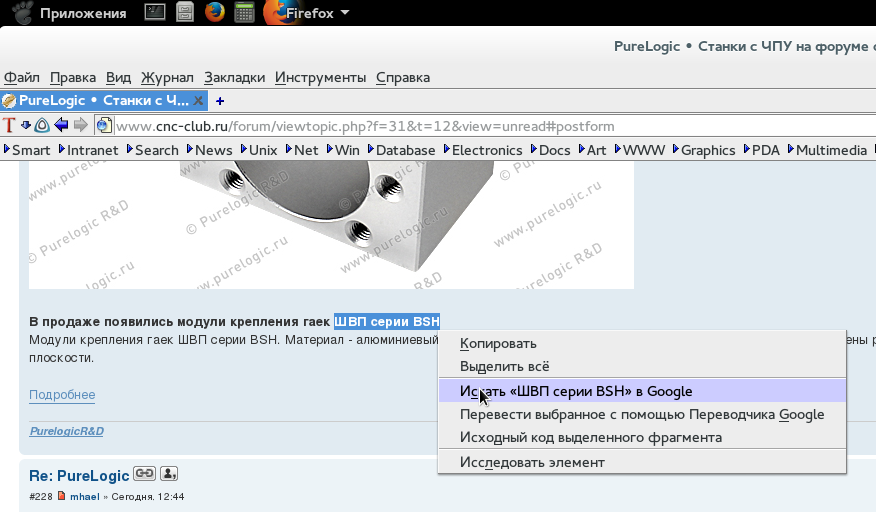Click the post permalink chain icon
876x512 pixels.
tap(145, 473)
